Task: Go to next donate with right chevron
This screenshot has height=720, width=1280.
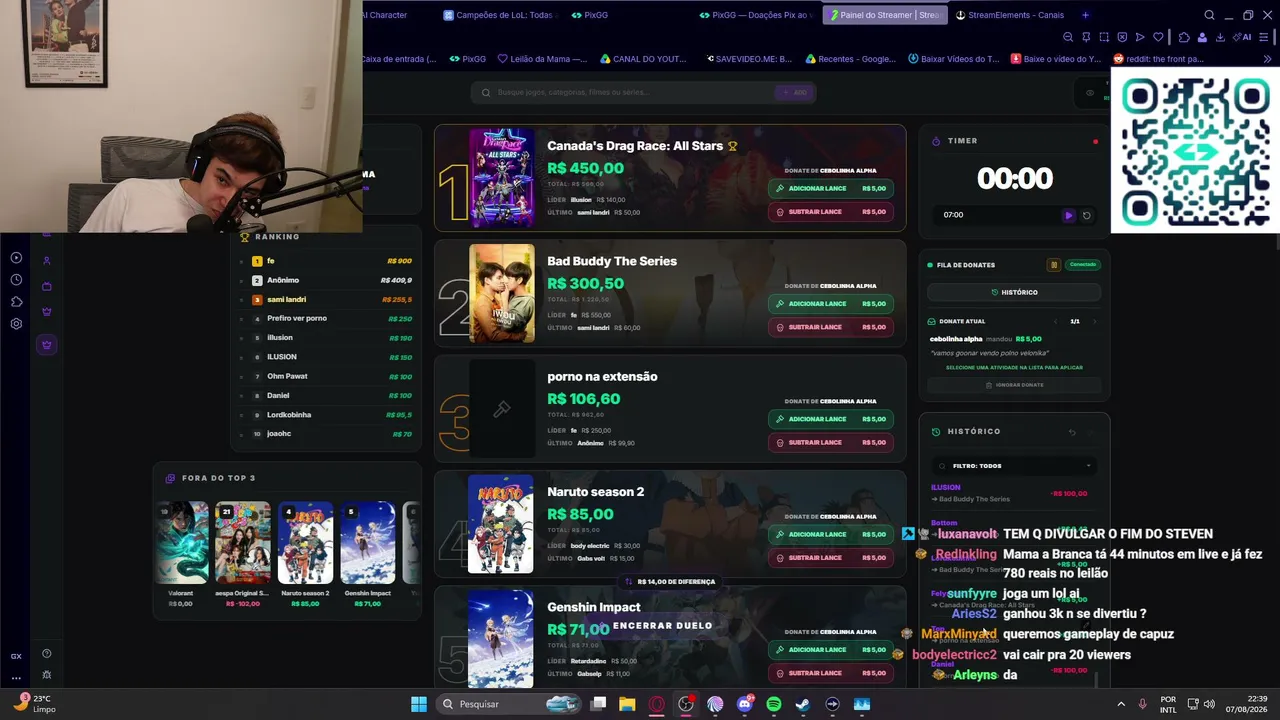Action: 1094,321
